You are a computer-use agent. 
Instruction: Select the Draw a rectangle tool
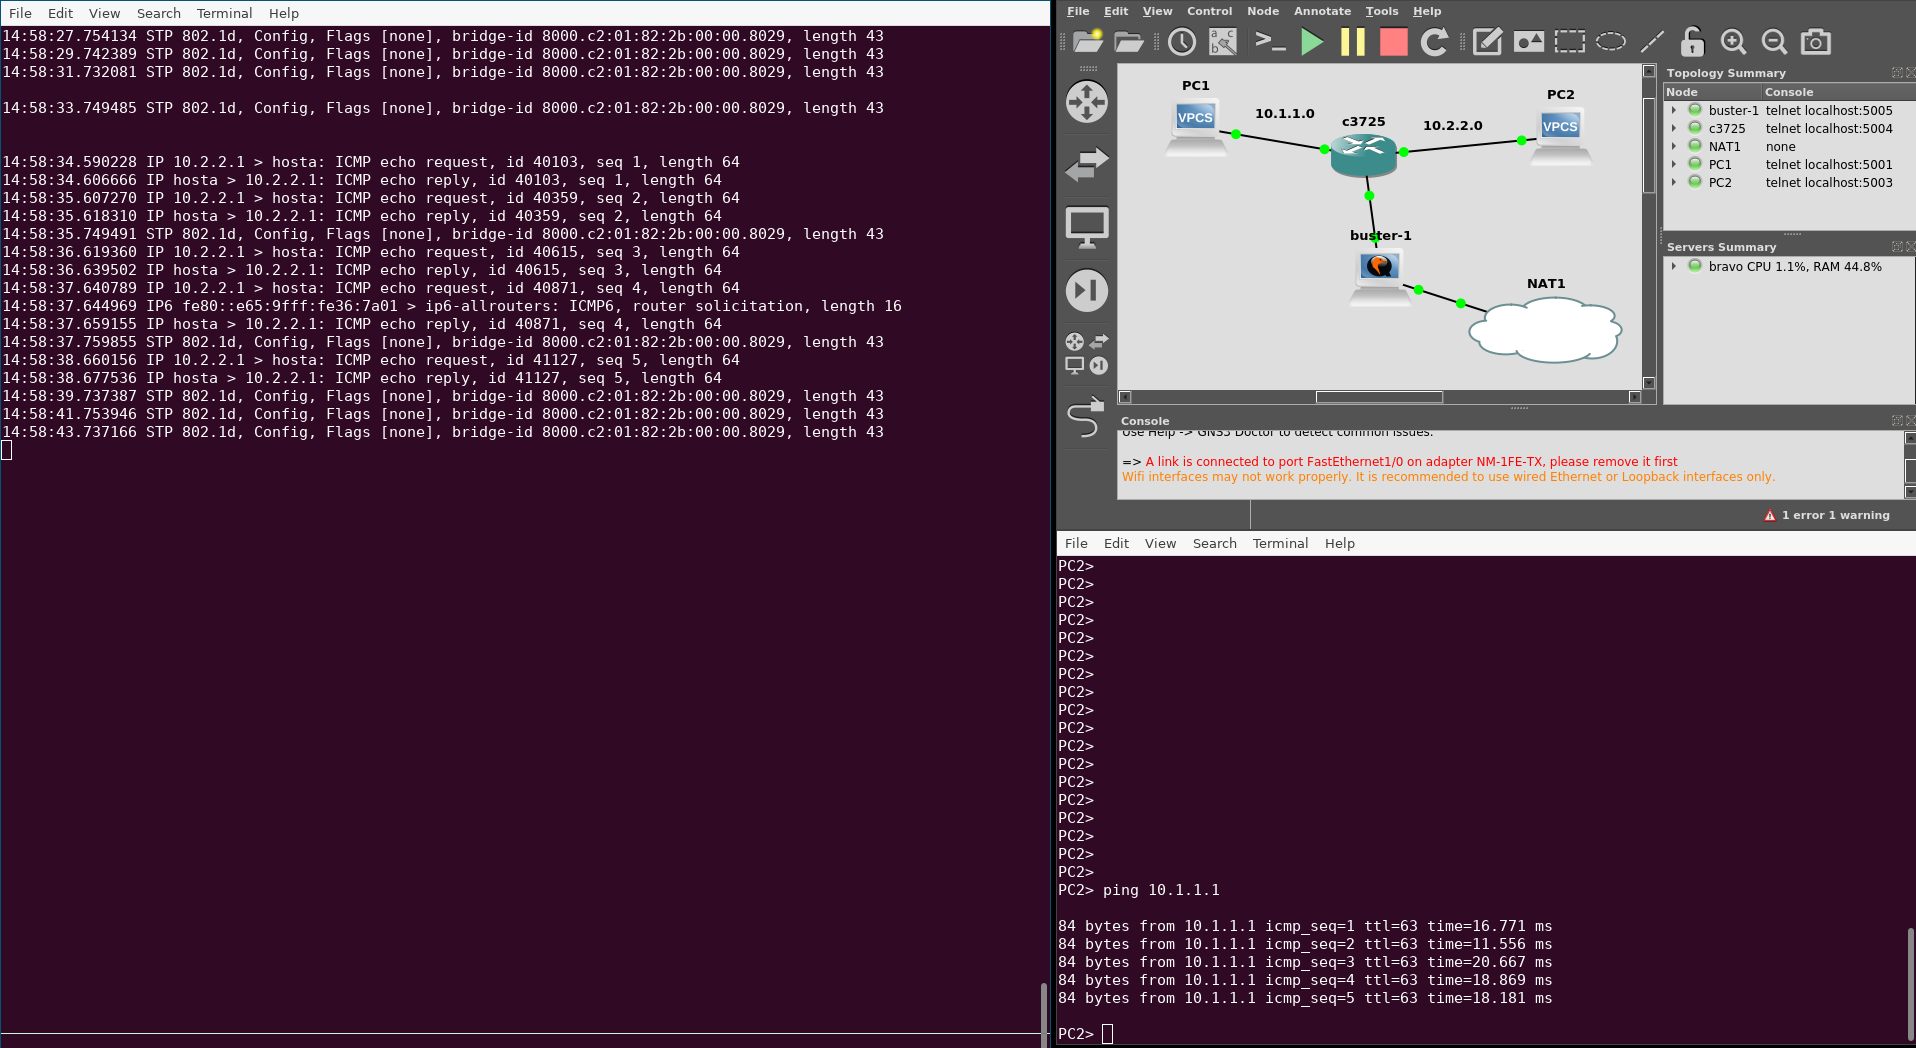click(x=1570, y=42)
